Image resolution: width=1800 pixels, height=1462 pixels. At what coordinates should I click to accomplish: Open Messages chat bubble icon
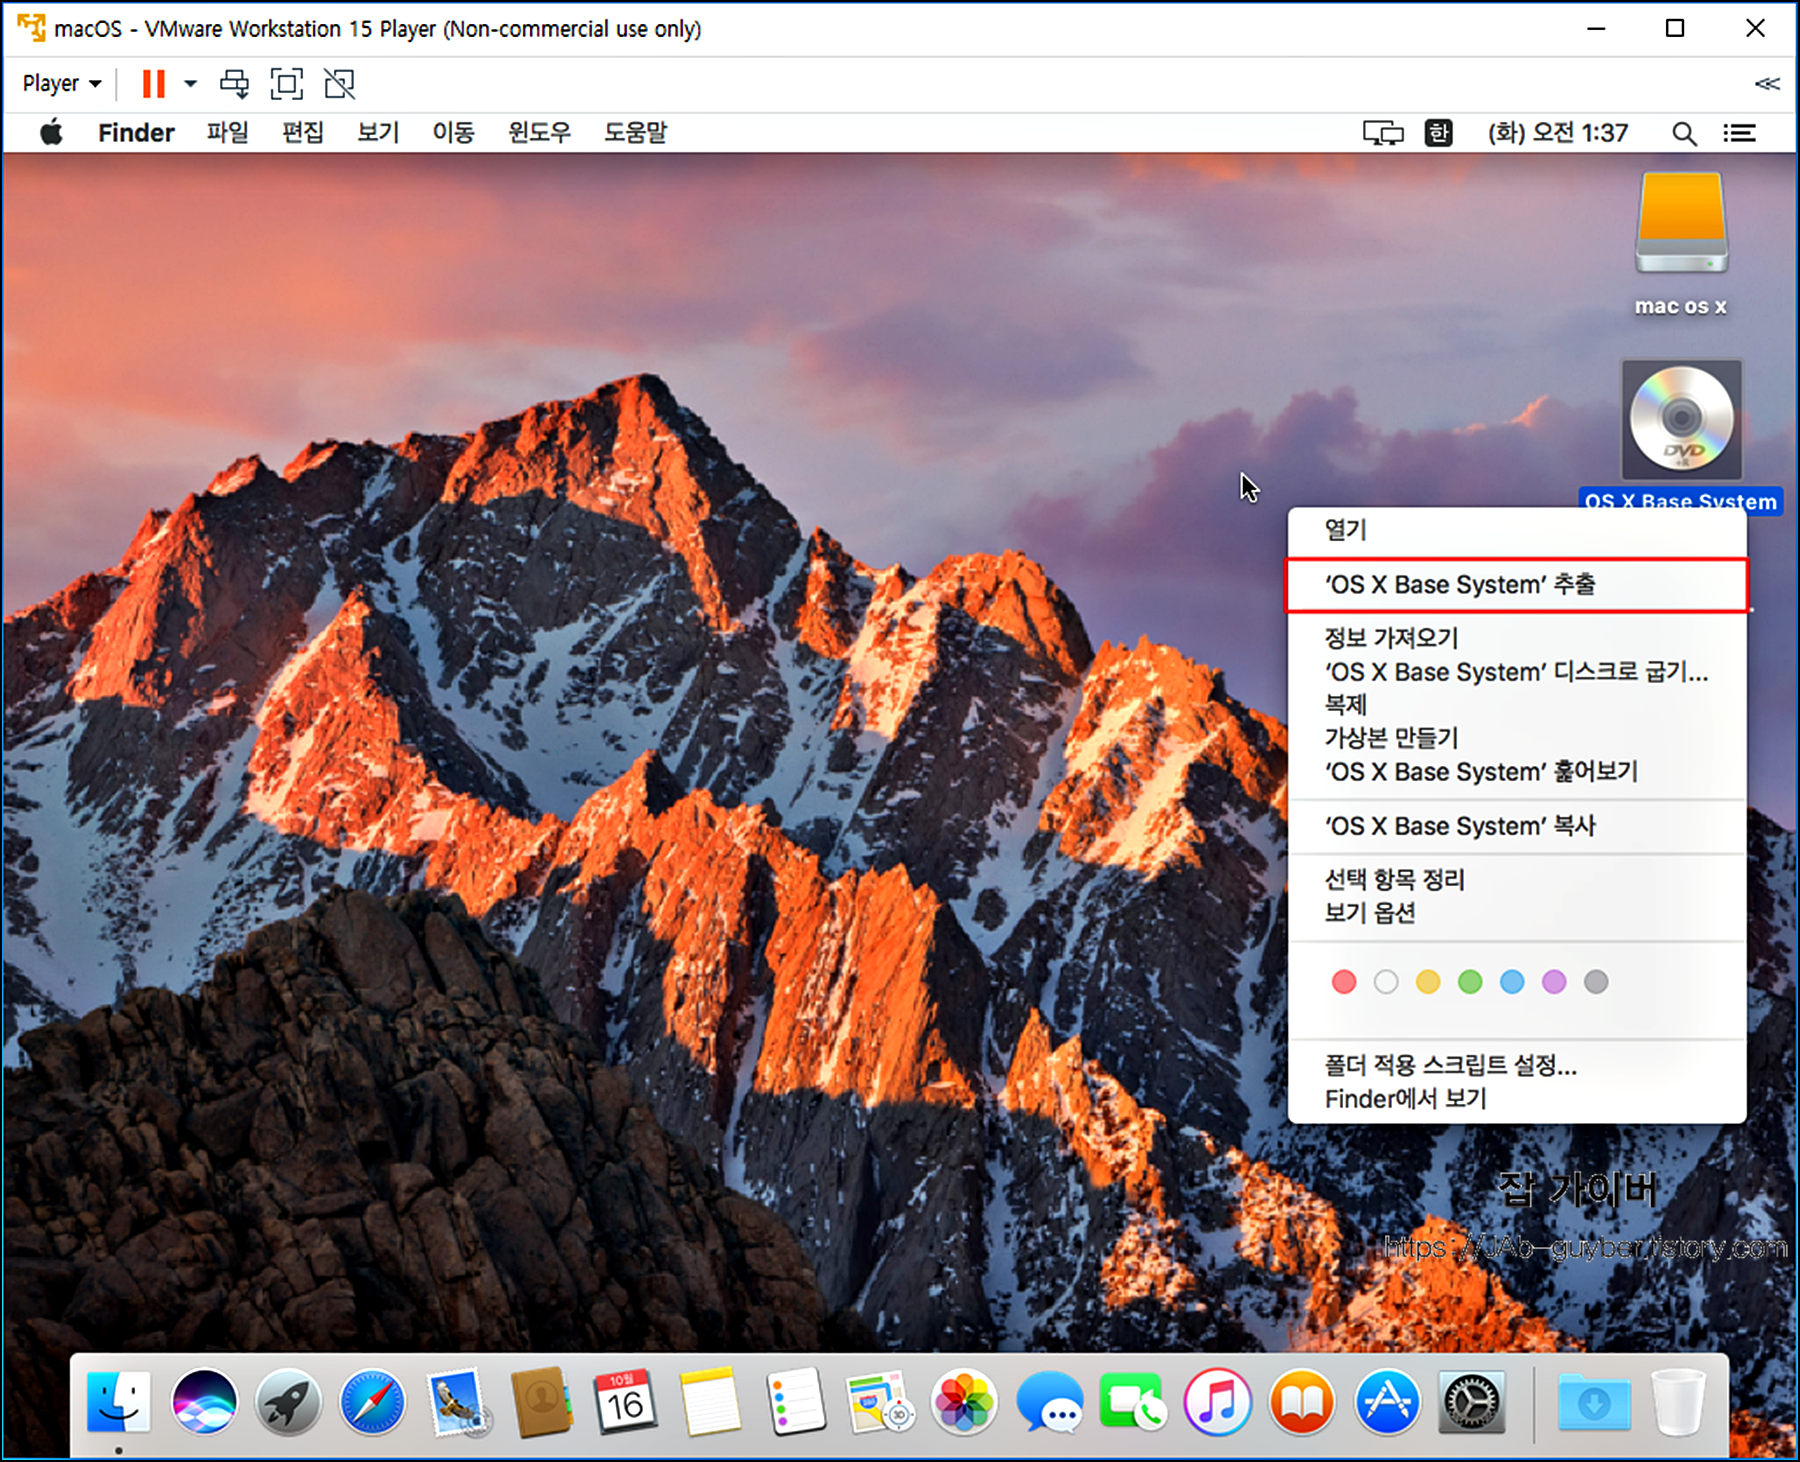(x=1049, y=1402)
